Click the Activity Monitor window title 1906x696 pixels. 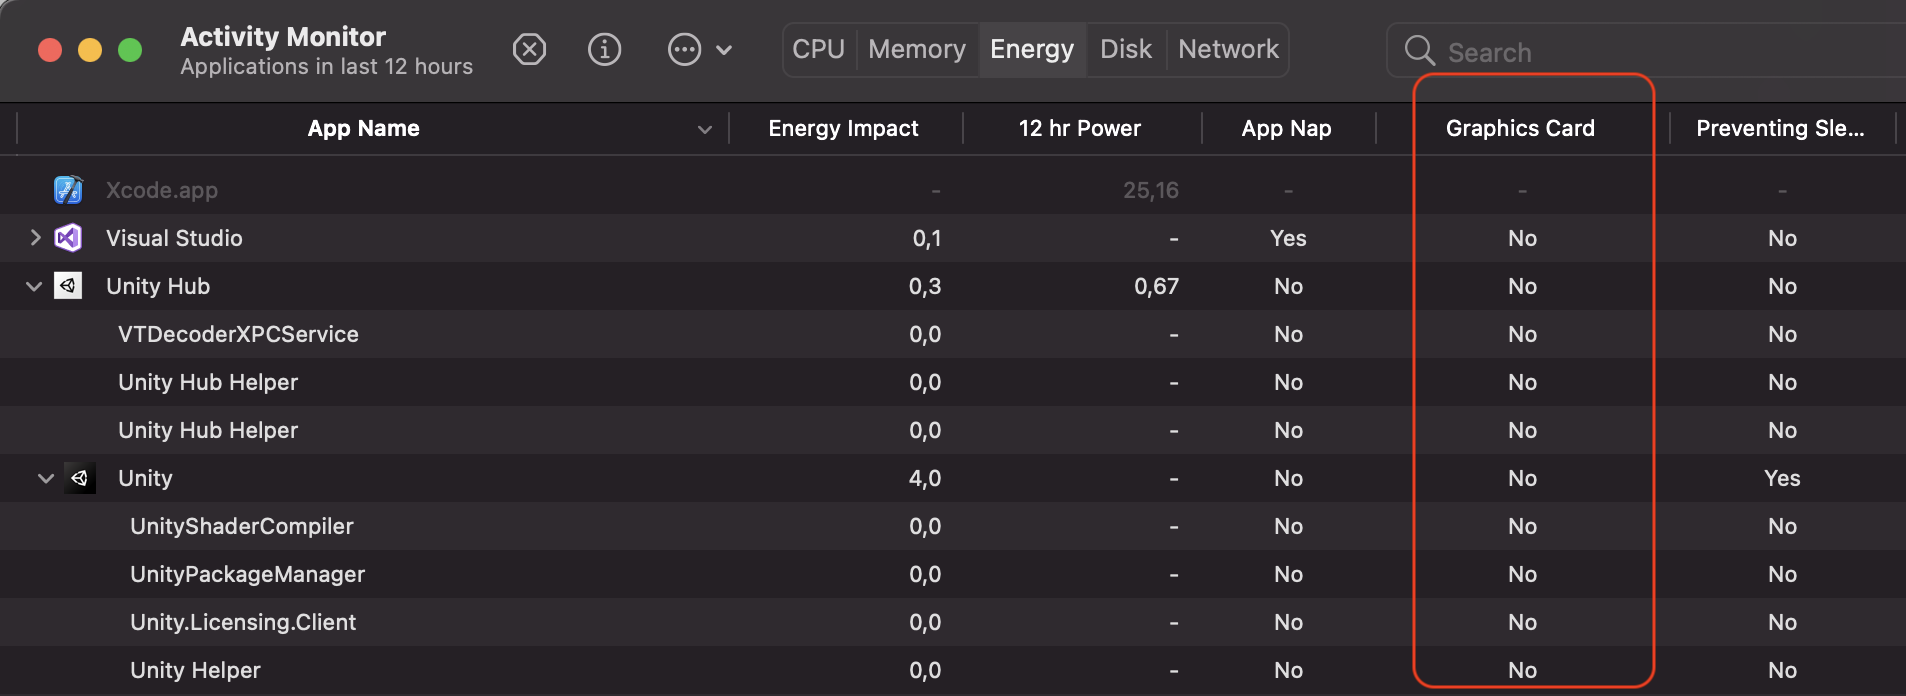[283, 37]
